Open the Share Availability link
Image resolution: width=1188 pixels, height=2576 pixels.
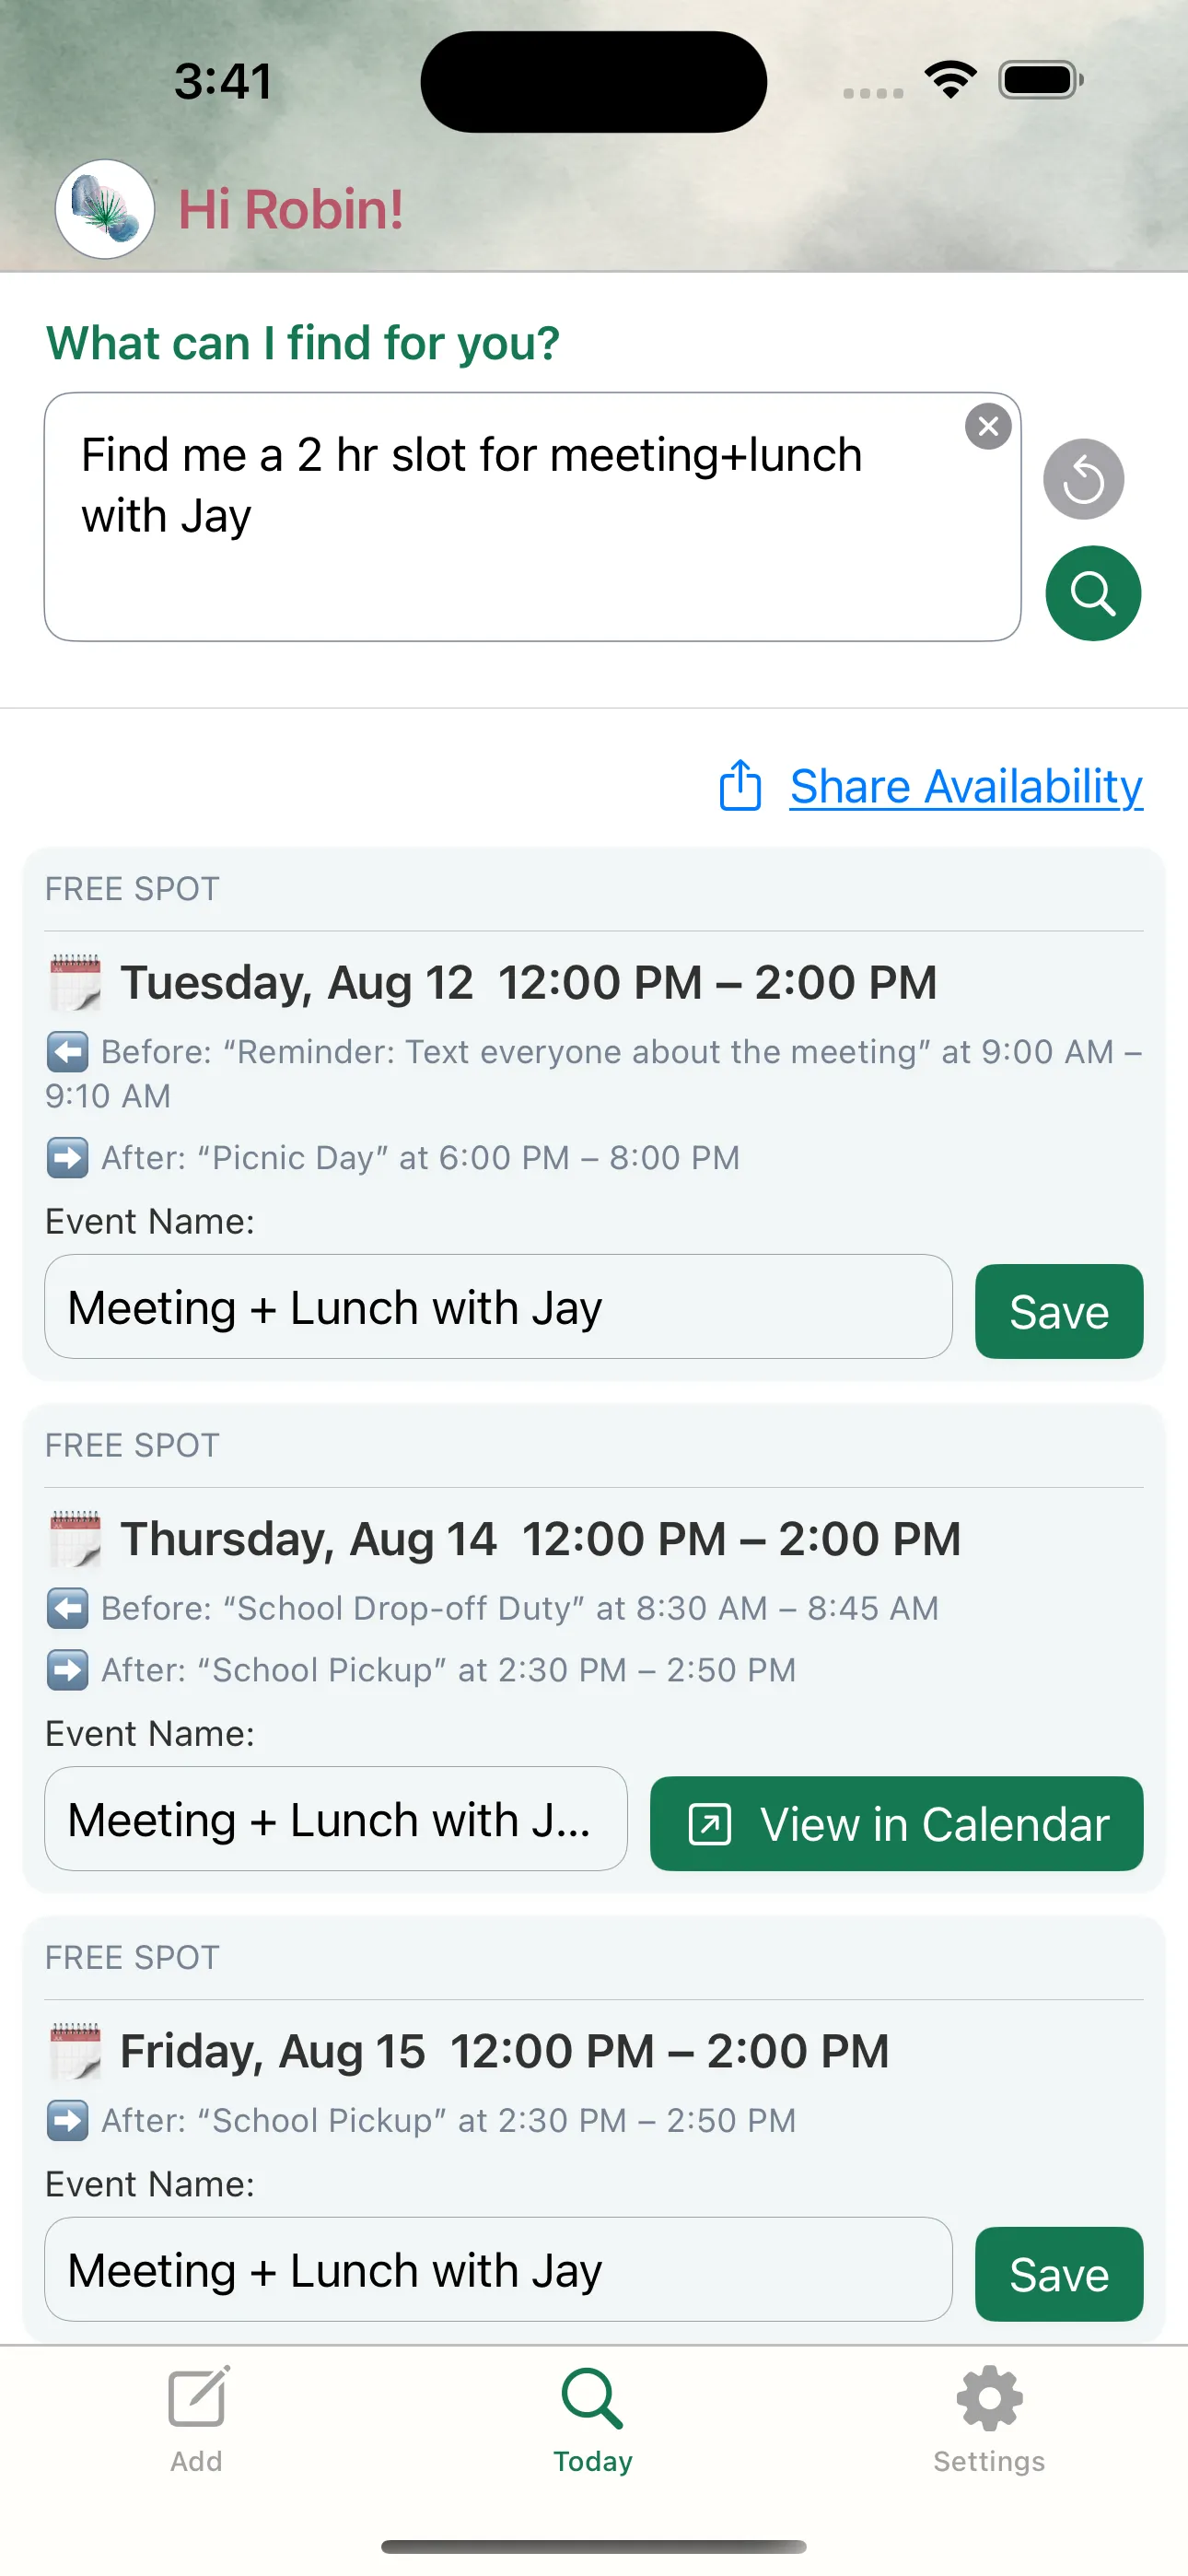coord(965,787)
